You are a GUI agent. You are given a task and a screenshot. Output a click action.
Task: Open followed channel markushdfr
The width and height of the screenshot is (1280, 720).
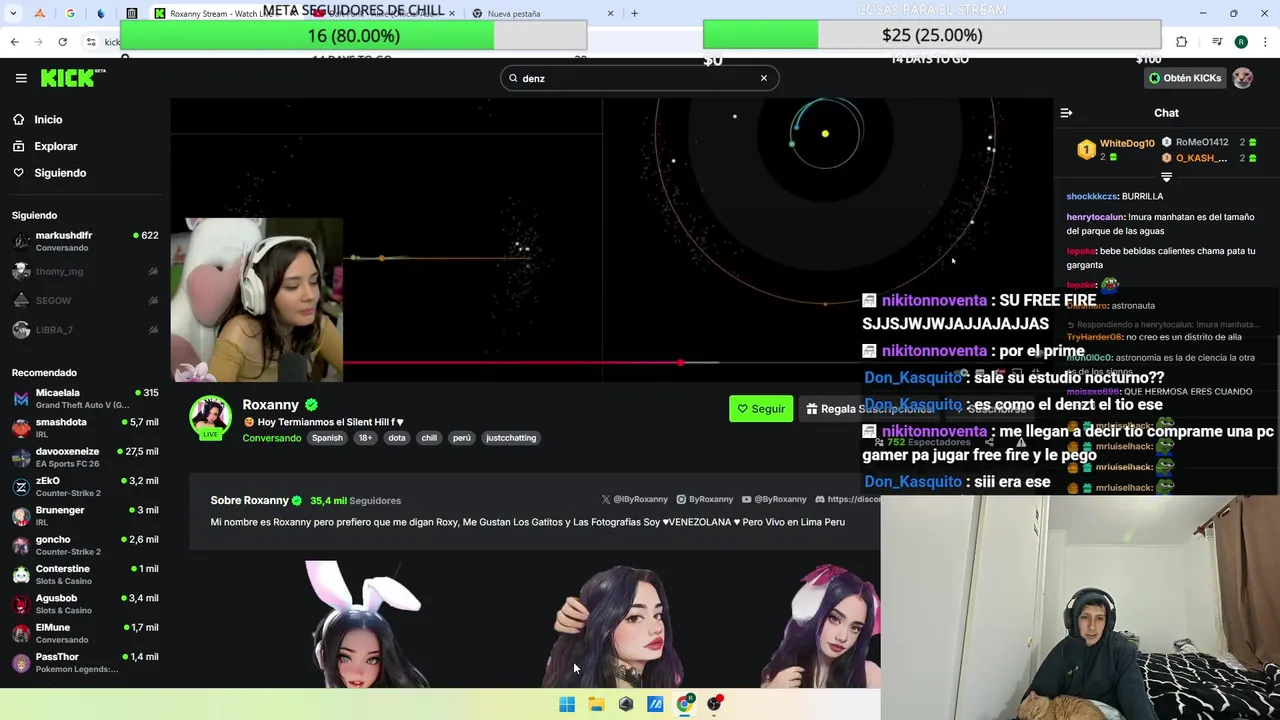[85, 241]
